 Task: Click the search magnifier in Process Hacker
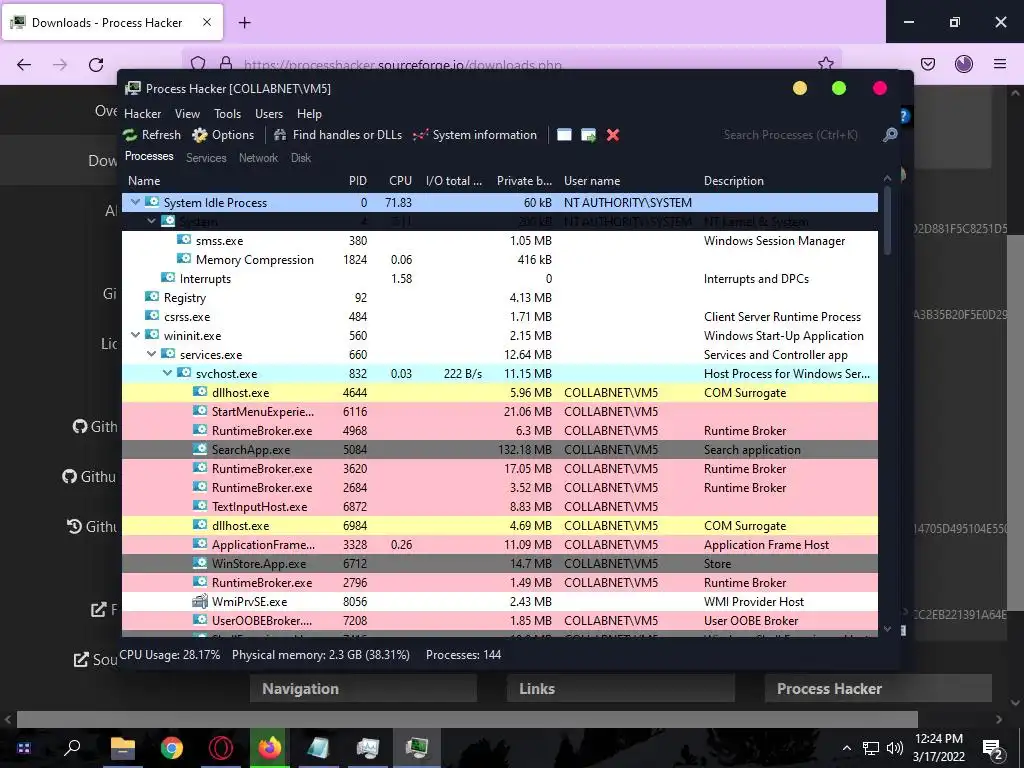(889, 135)
